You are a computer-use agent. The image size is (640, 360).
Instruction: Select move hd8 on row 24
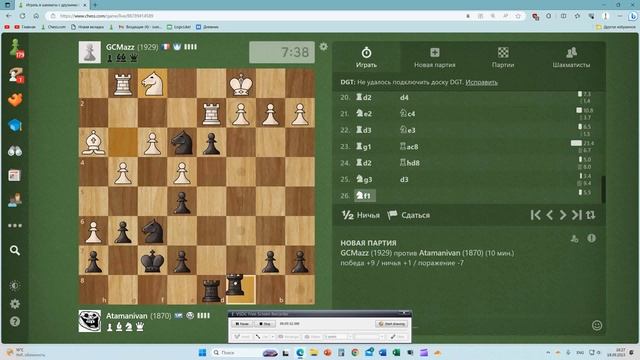[x=410, y=163]
